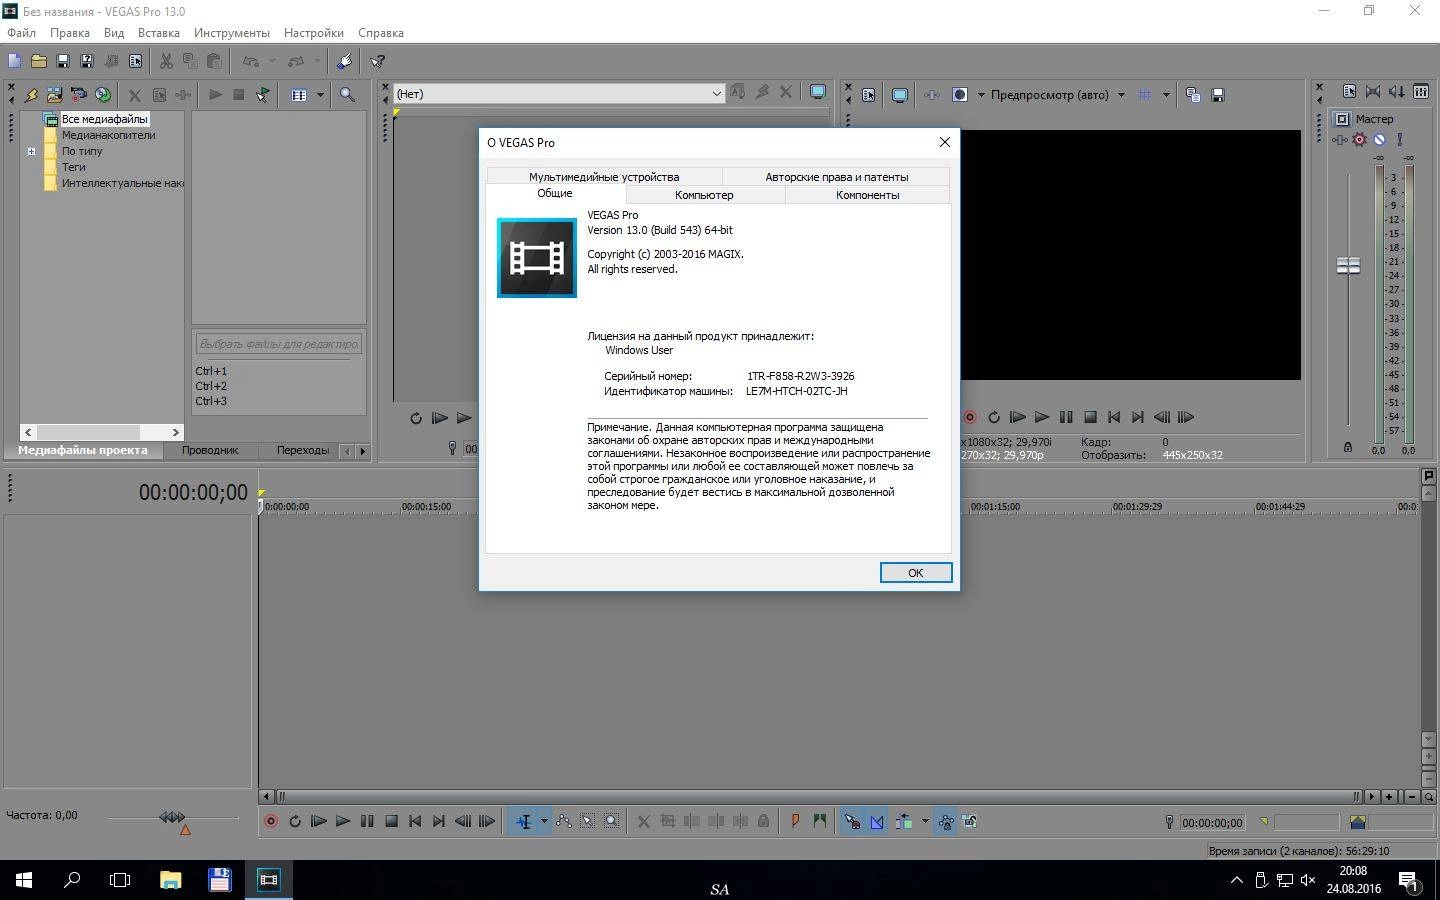Click the Master volume fader handle
Image resolution: width=1440 pixels, height=900 pixels.
[x=1348, y=265]
